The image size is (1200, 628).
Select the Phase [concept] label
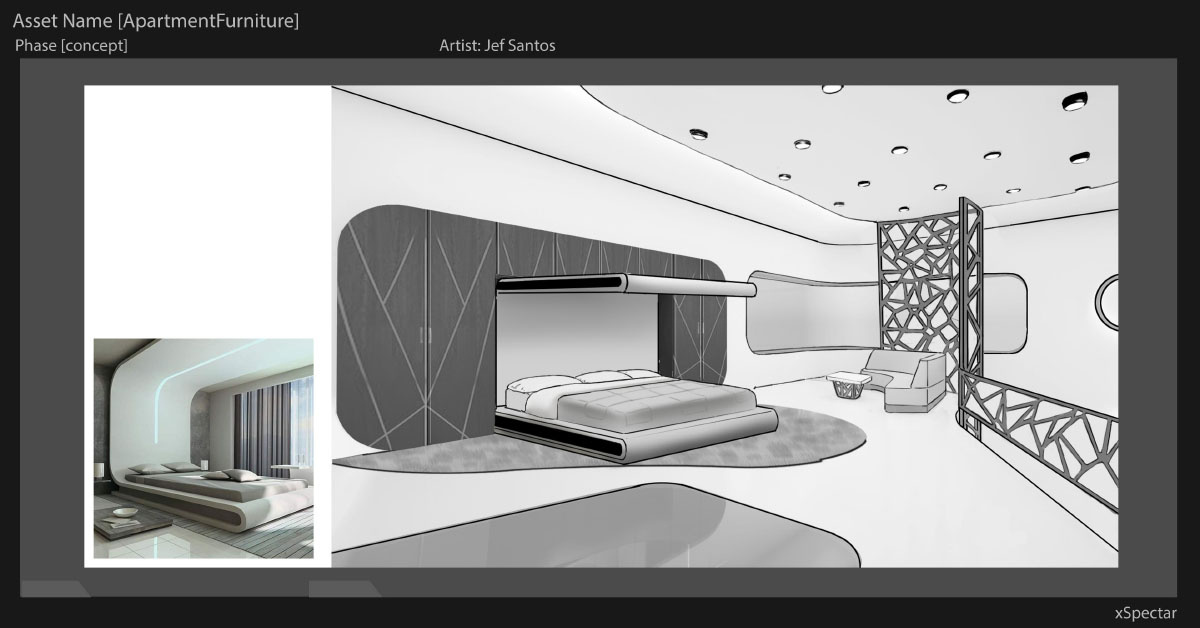[71, 46]
